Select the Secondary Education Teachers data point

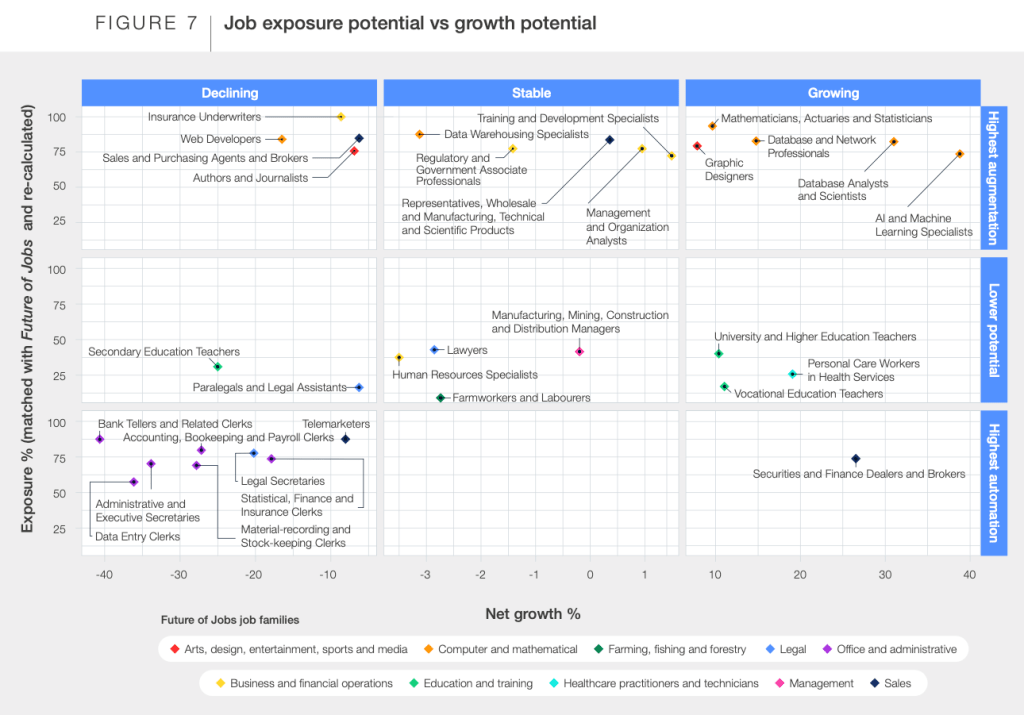217,367
